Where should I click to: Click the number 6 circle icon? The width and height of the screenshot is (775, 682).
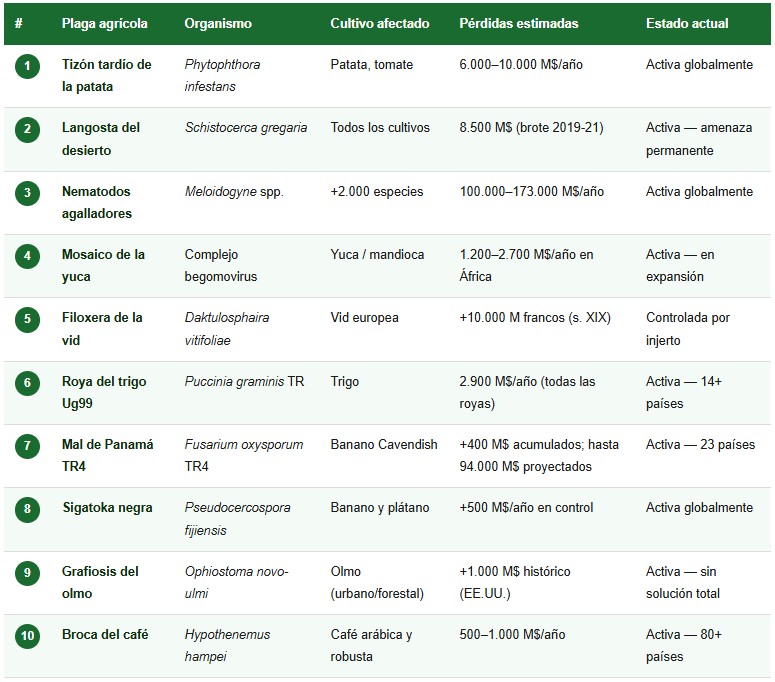click(x=27, y=383)
